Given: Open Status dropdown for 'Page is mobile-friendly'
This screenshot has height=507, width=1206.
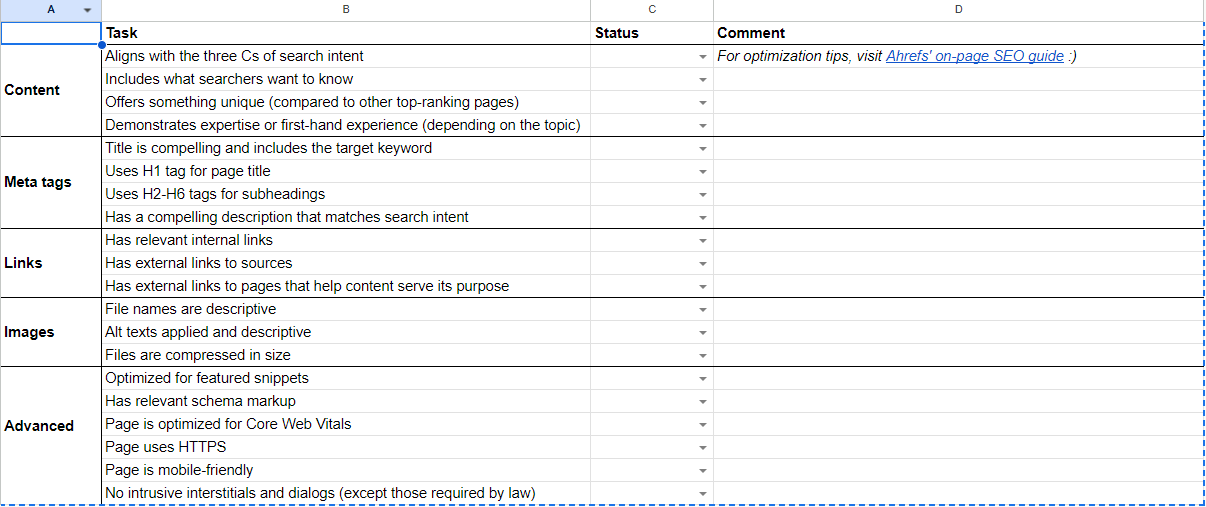Looking at the screenshot, I should tap(703, 471).
